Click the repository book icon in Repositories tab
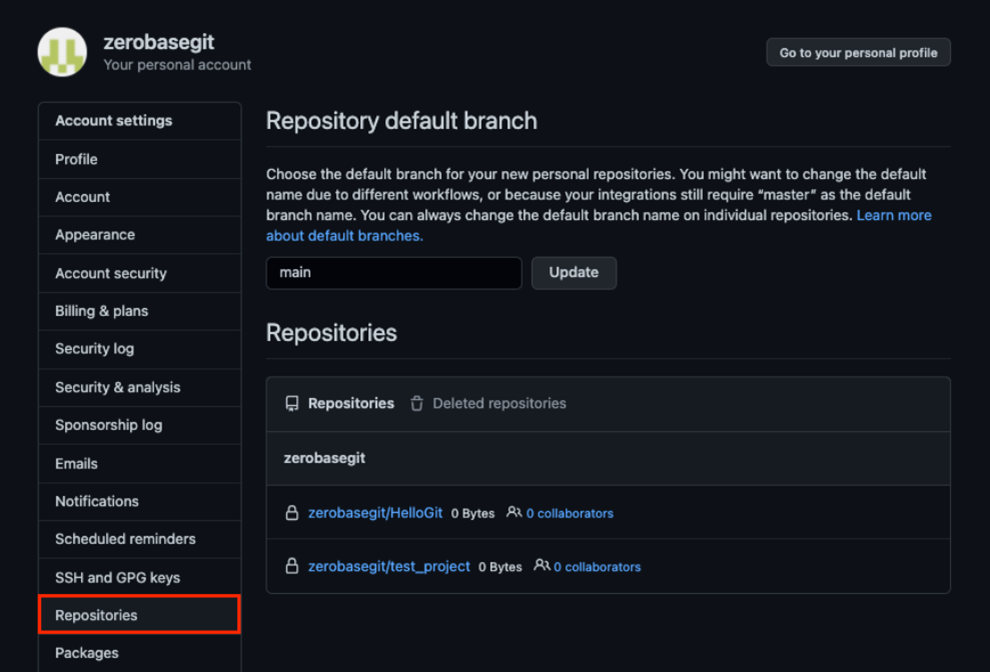This screenshot has height=672, width=990. pos(292,404)
